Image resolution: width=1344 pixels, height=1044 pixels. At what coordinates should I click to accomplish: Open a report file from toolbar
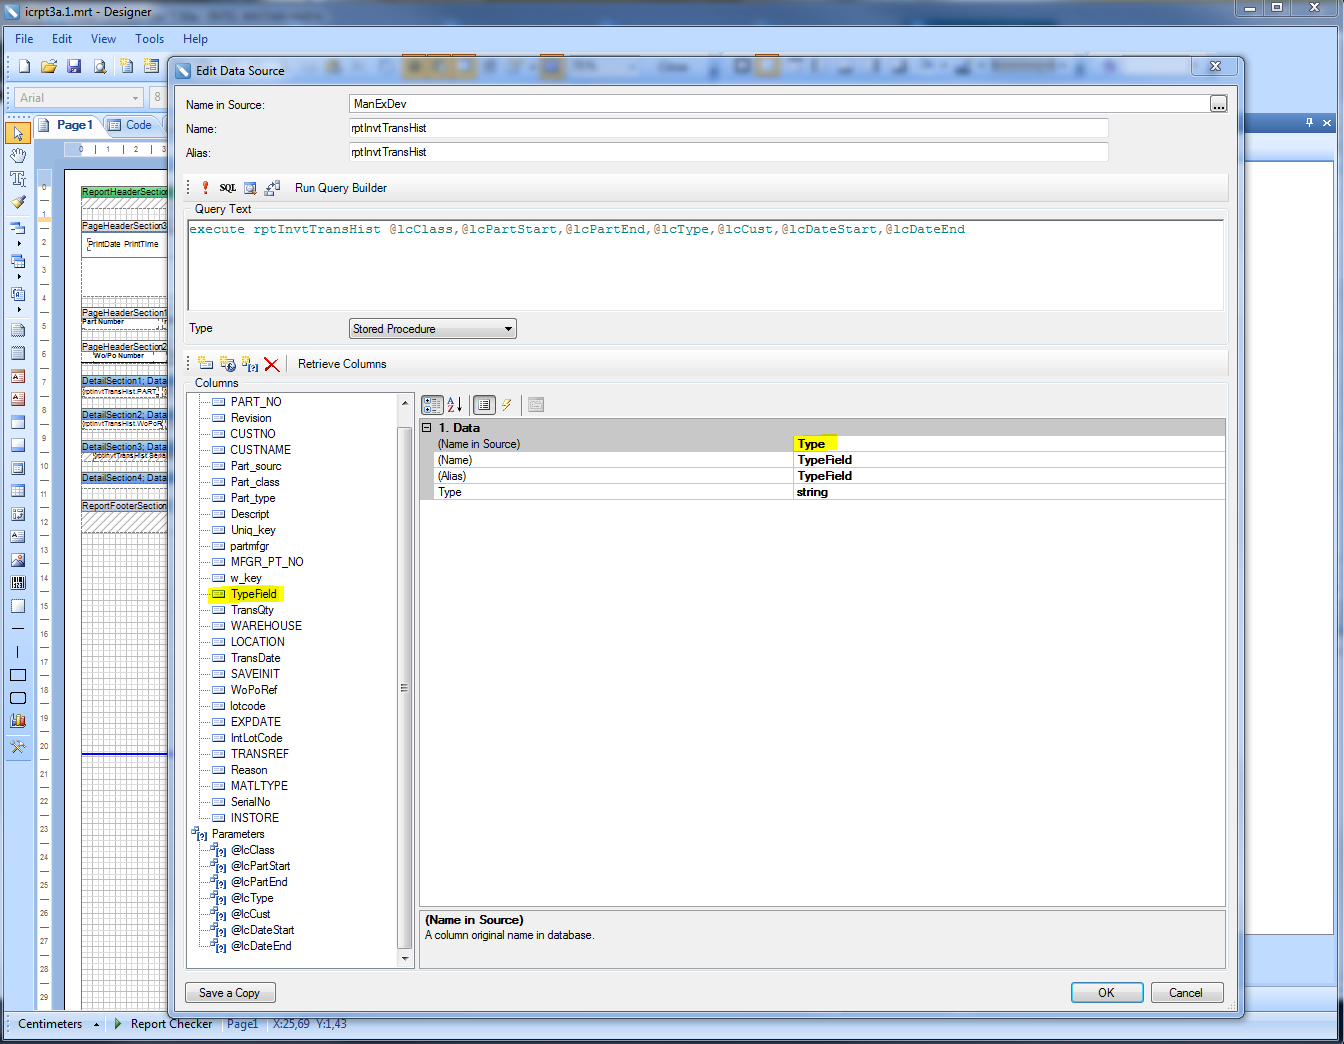[48, 66]
